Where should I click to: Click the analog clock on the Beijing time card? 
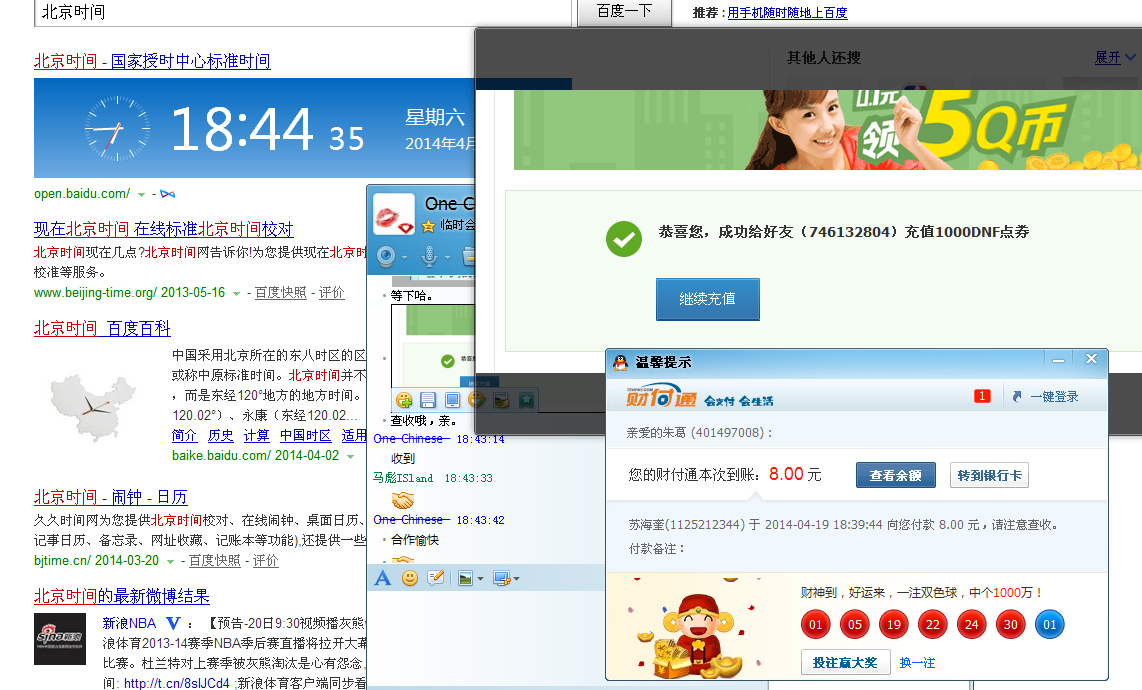(x=117, y=129)
